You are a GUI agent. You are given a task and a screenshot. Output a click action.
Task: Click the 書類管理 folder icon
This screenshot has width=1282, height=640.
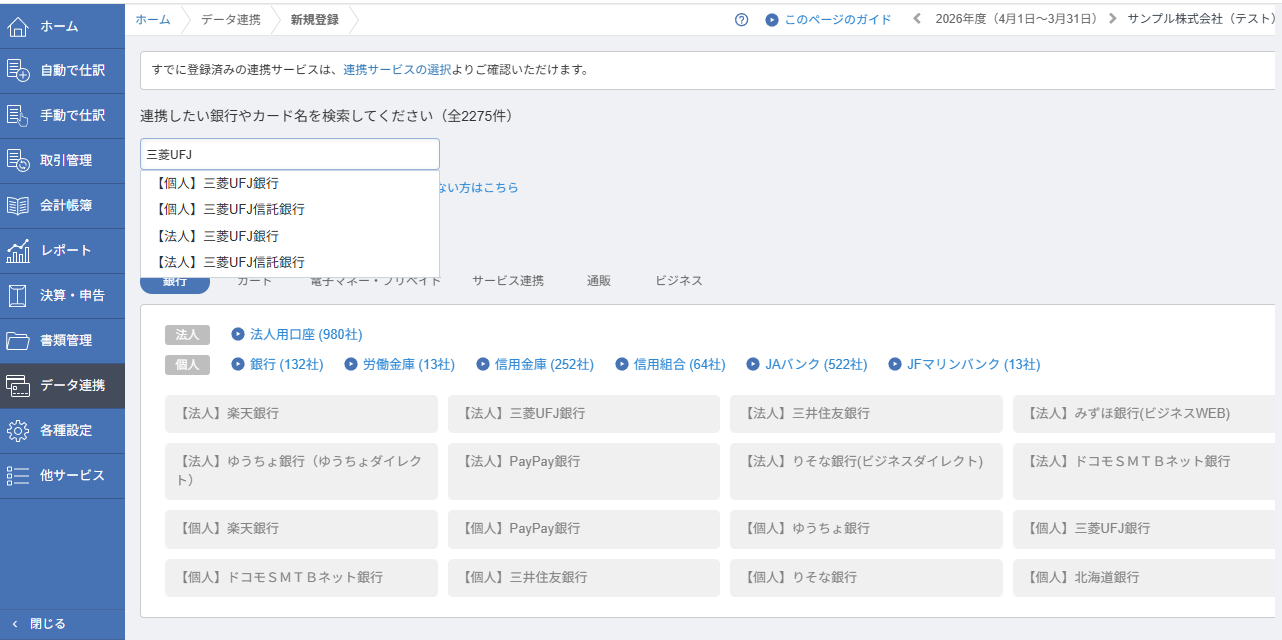coord(18,341)
